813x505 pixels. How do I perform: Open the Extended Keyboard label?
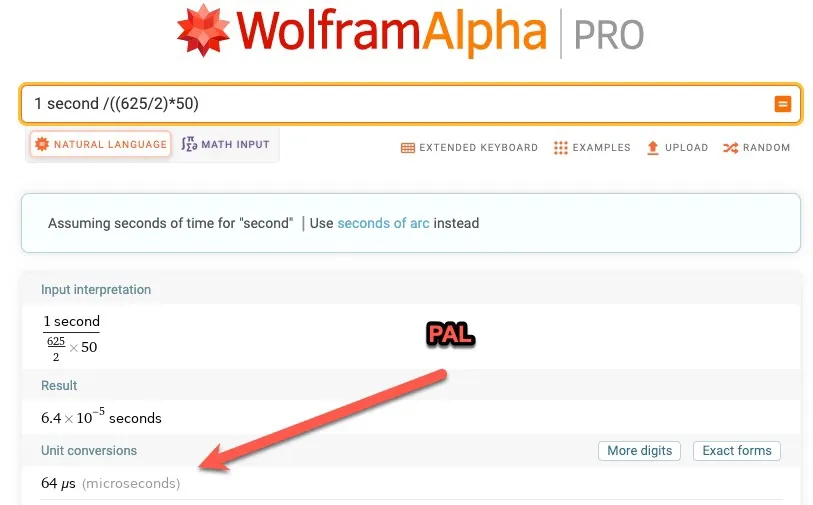479,148
